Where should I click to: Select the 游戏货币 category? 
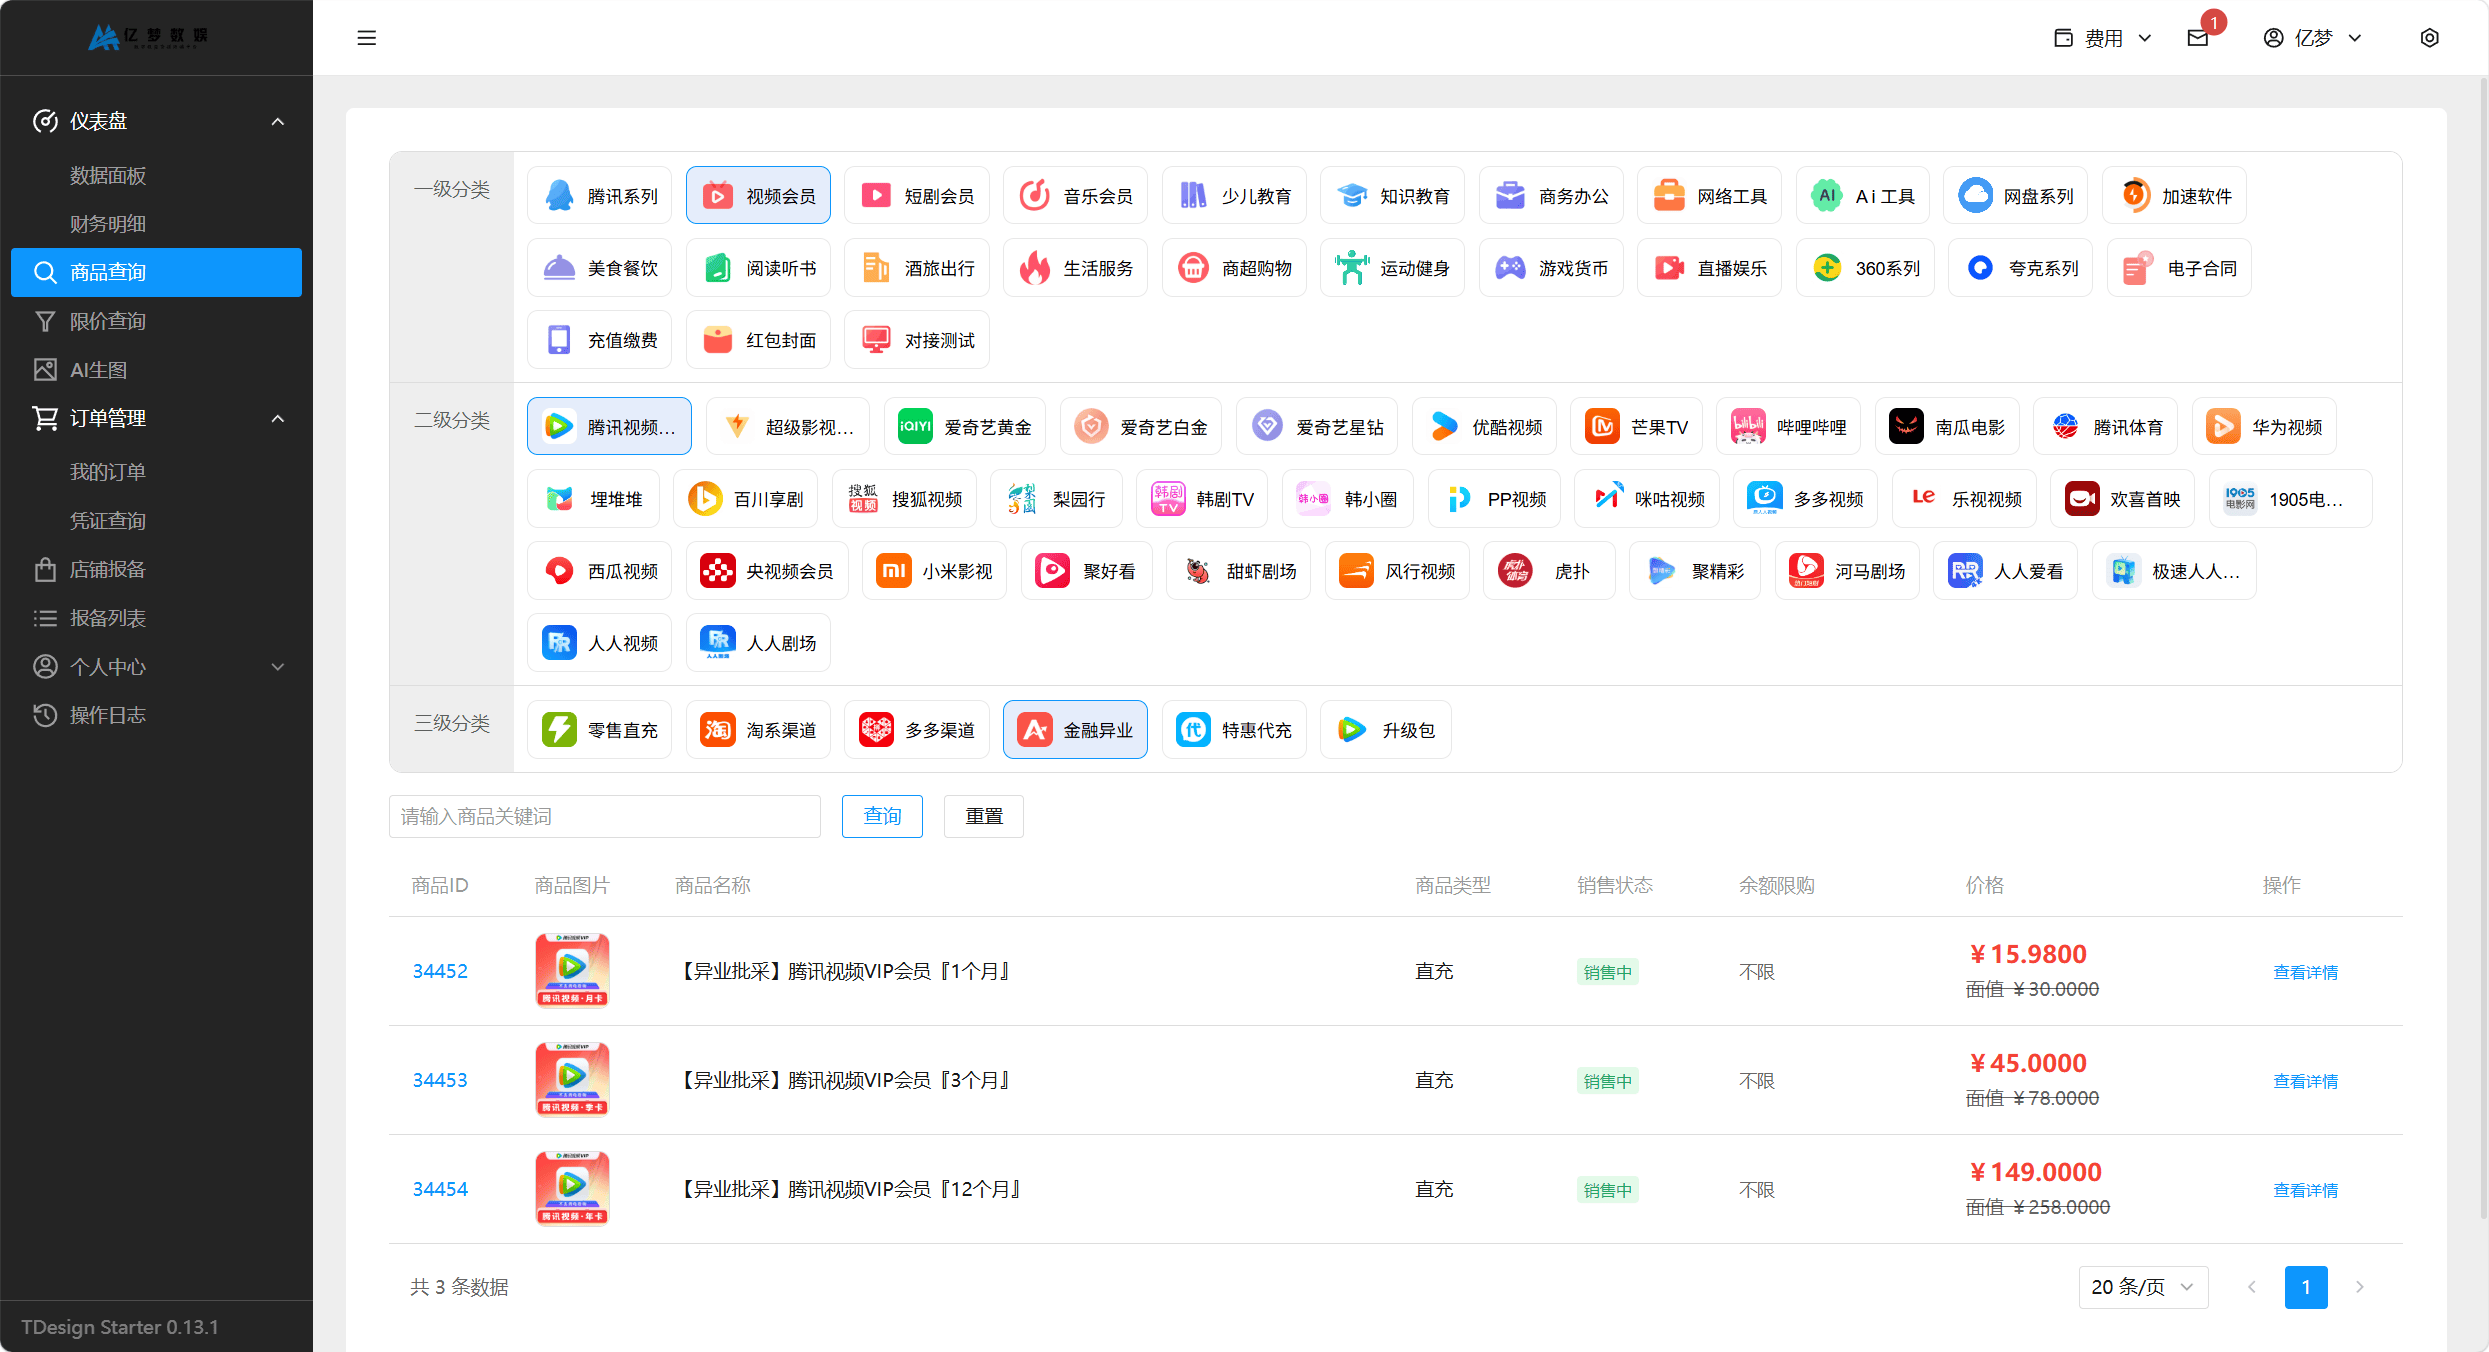click(x=1551, y=268)
